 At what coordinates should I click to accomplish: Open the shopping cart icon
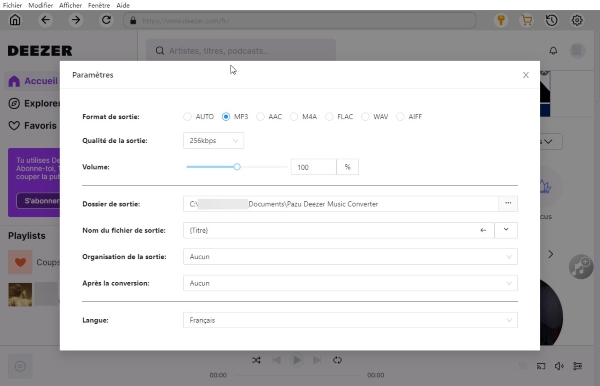527,20
